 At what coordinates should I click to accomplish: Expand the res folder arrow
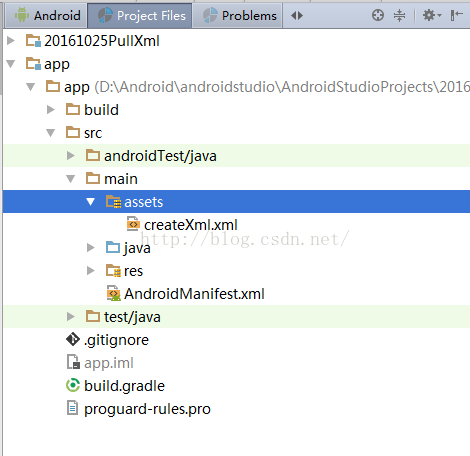coord(91,271)
